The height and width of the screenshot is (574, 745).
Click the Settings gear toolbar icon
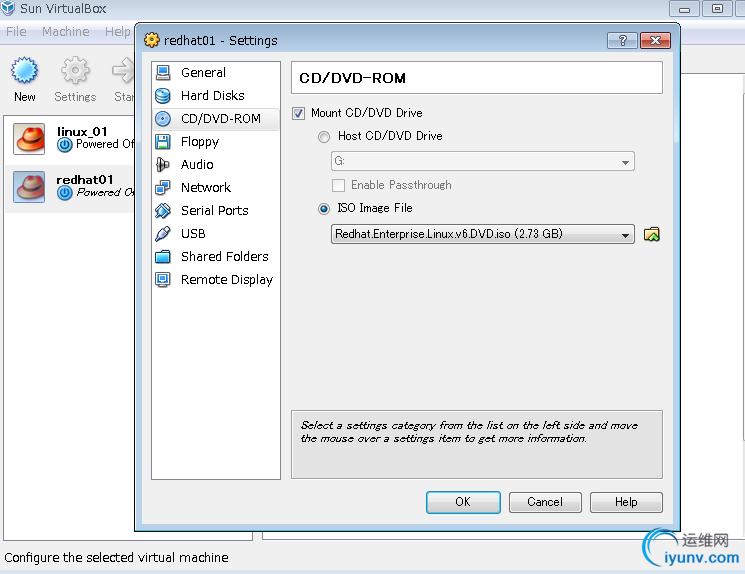point(75,70)
